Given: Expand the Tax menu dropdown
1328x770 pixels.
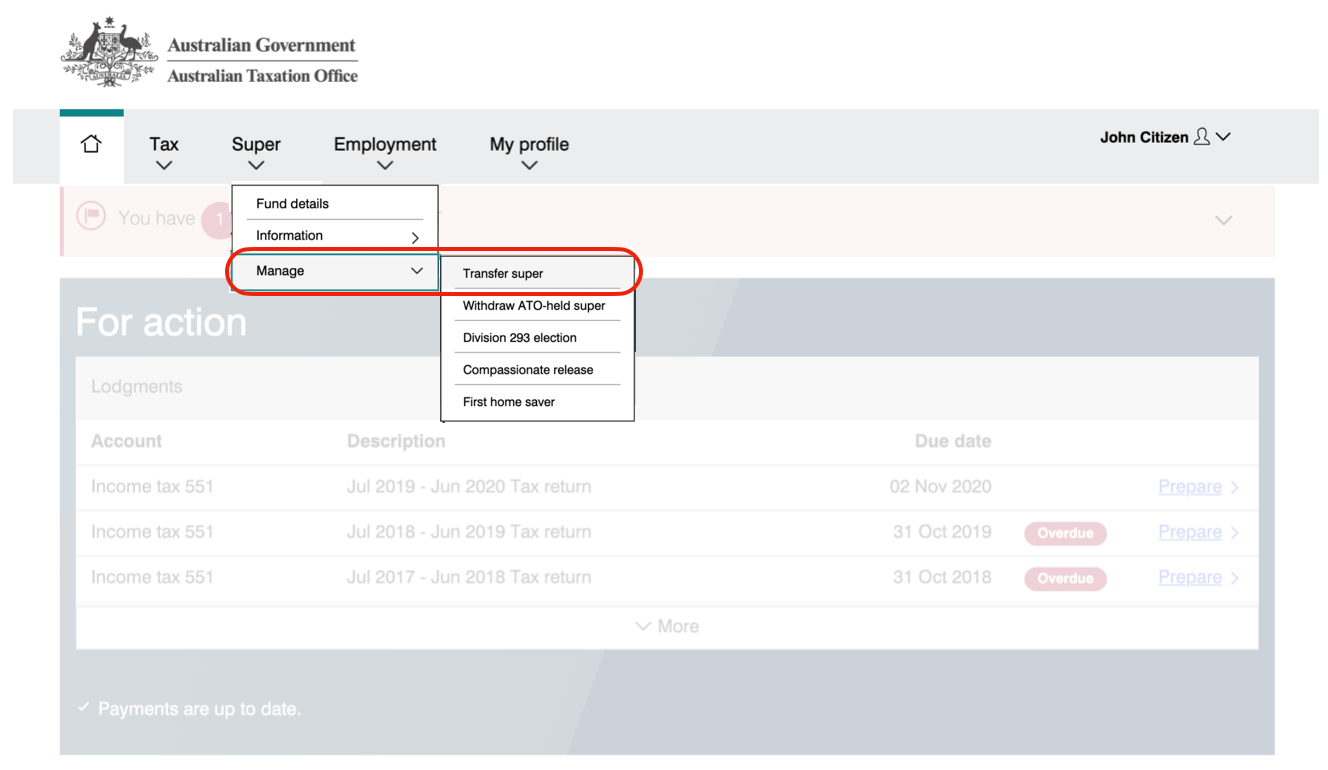Looking at the screenshot, I should coord(163,152).
